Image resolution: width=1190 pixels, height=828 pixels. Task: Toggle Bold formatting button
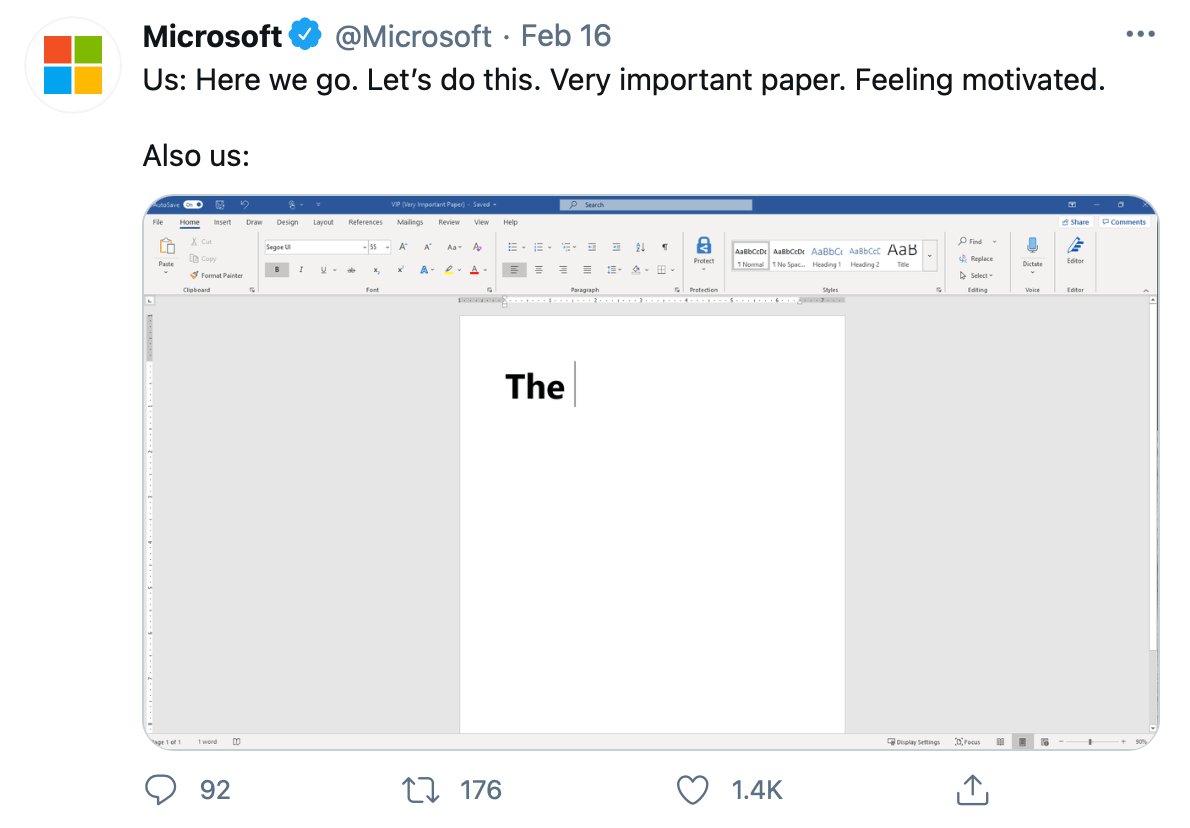(x=277, y=269)
